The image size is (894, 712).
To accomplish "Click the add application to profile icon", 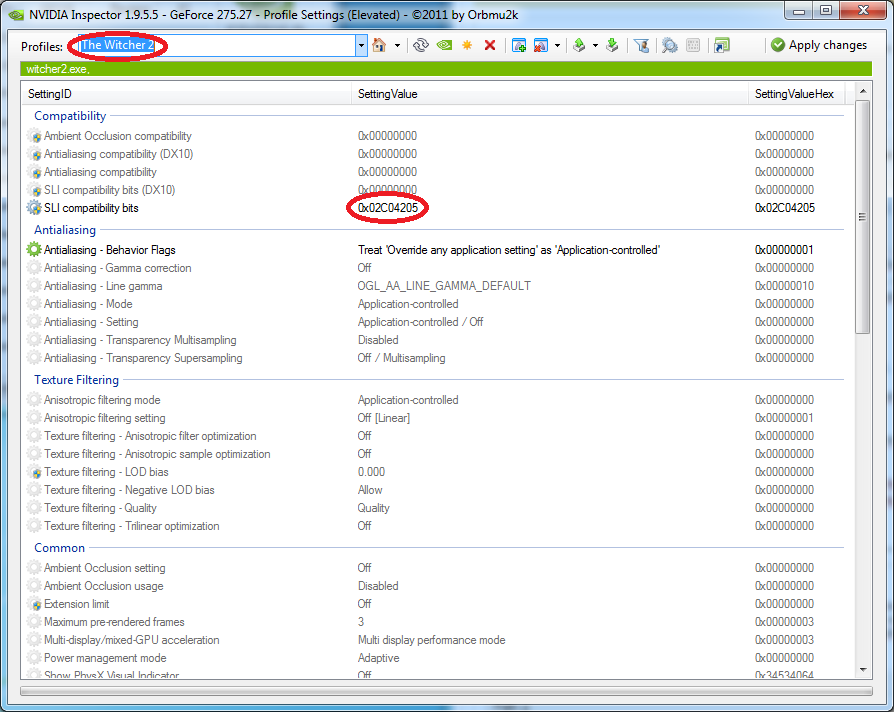I will coord(519,46).
